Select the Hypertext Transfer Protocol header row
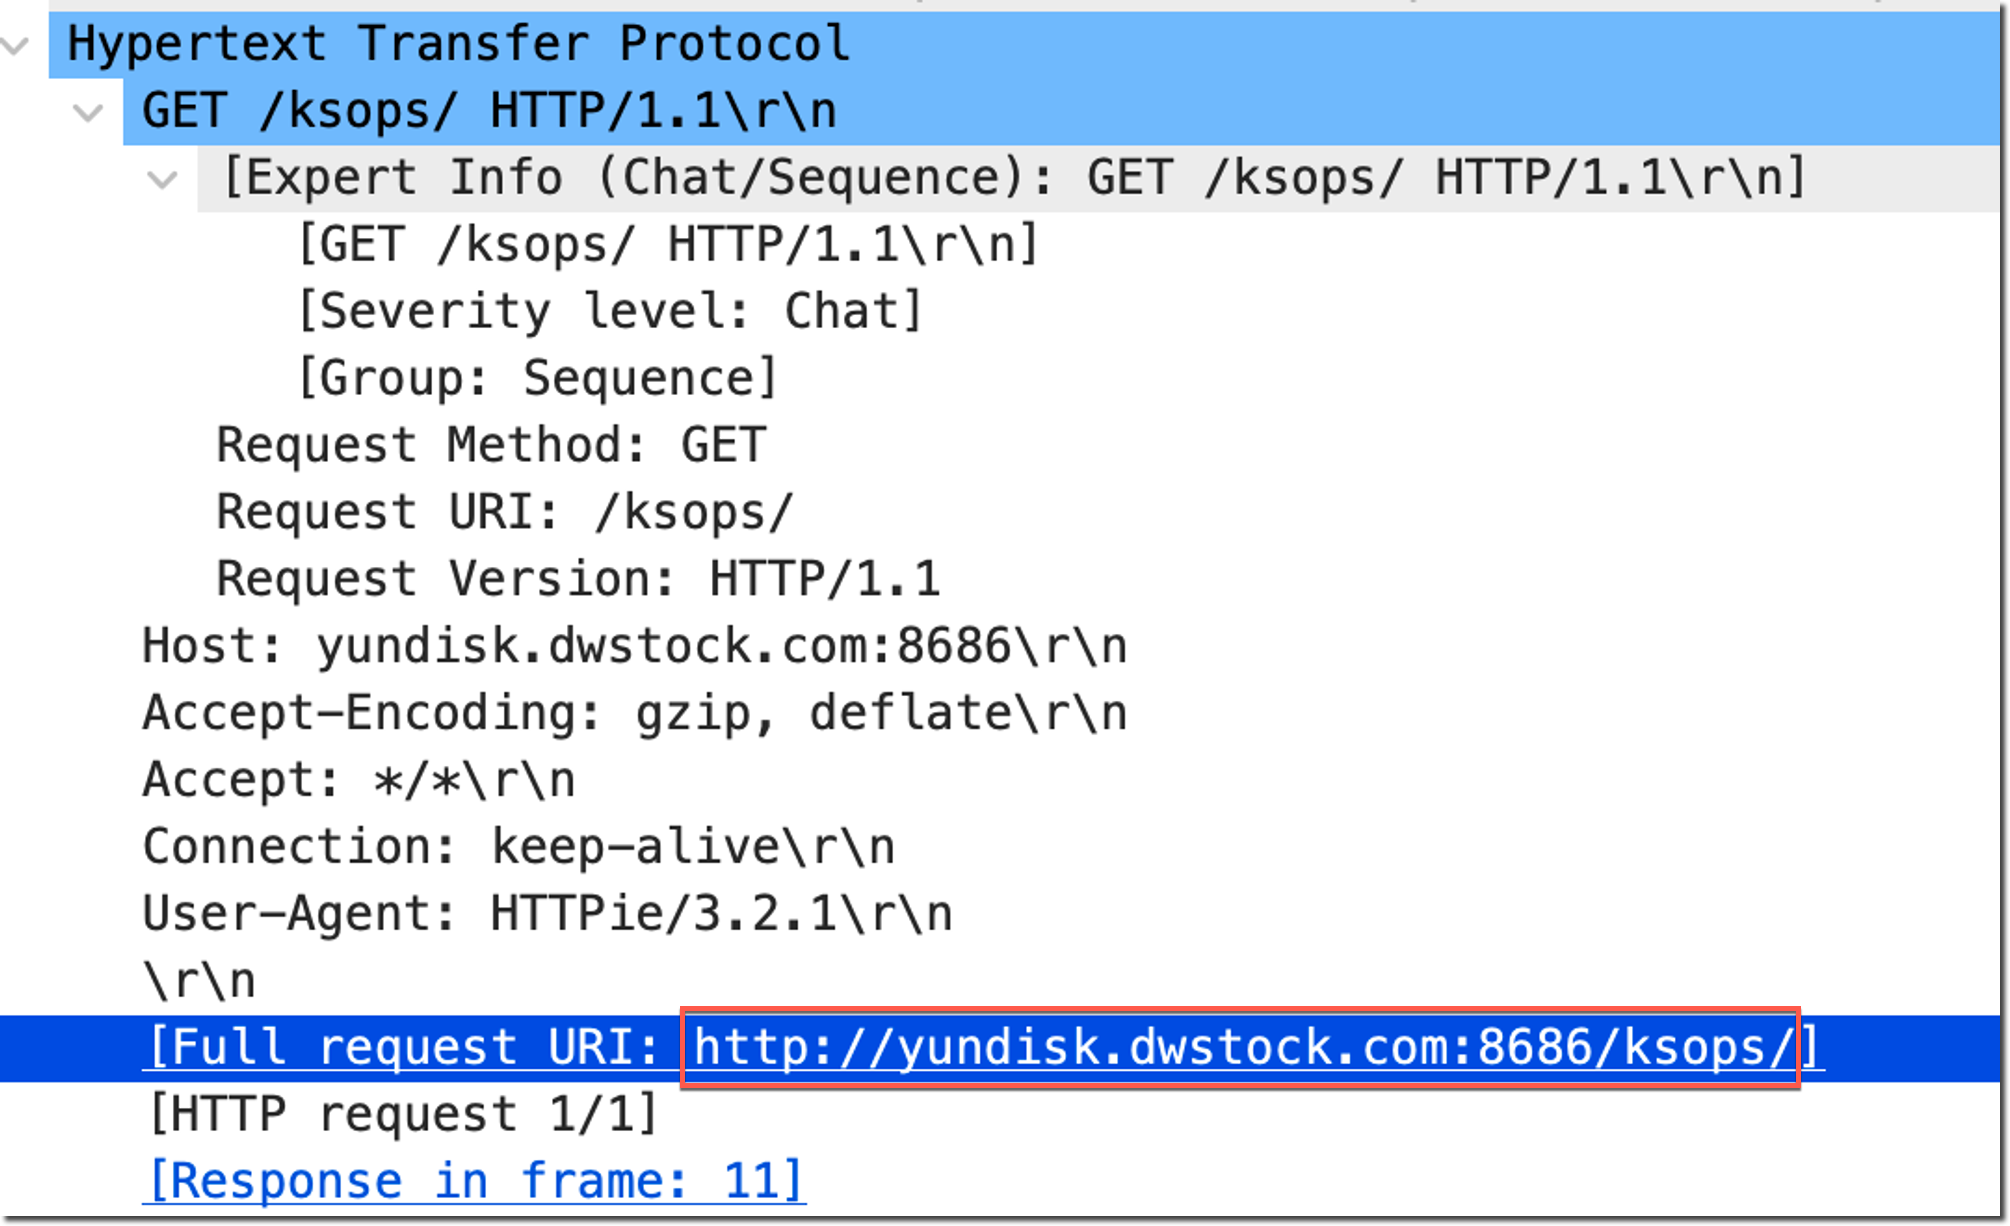 [x=458, y=45]
